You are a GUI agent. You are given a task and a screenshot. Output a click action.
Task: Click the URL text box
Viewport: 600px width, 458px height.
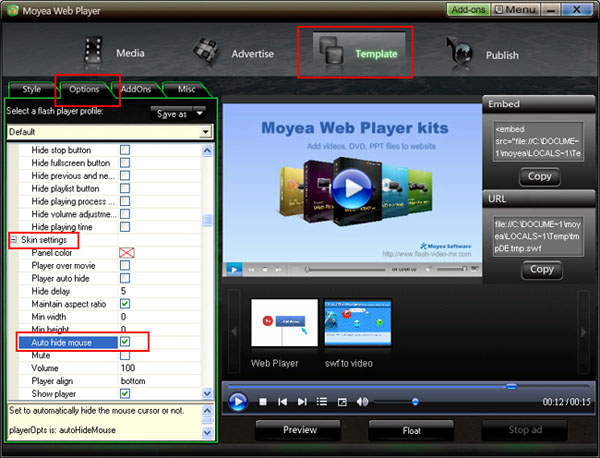[538, 236]
